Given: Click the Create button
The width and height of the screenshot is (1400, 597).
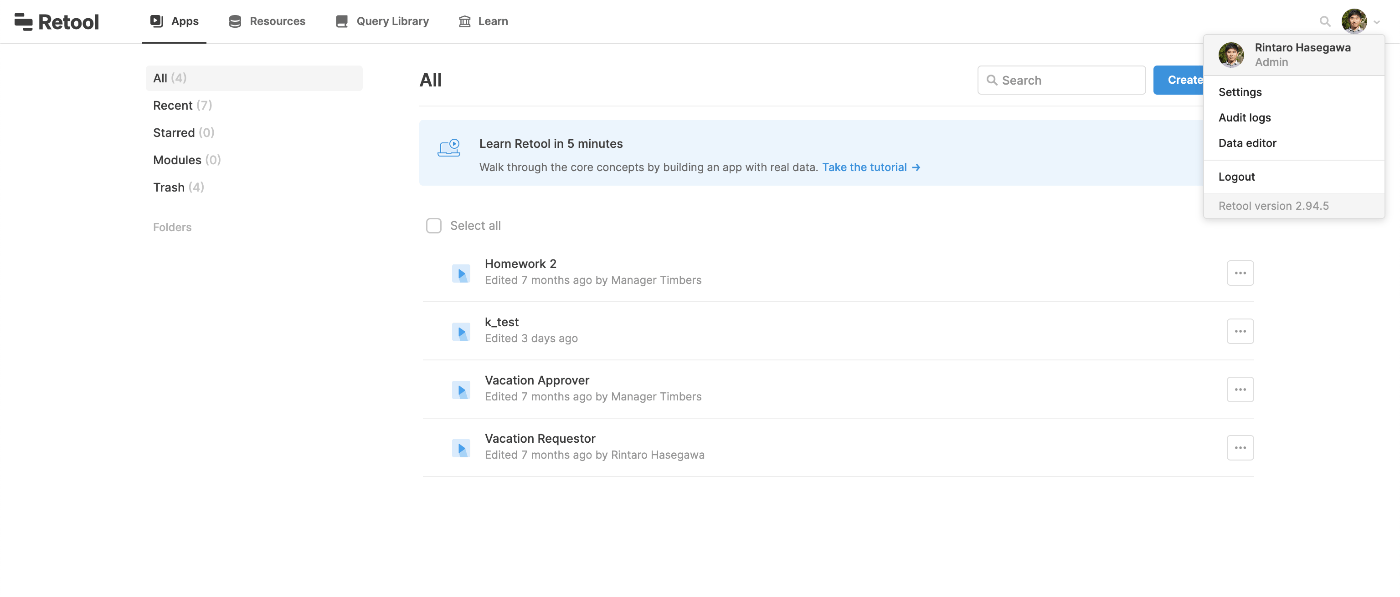Looking at the screenshot, I should (1179, 80).
